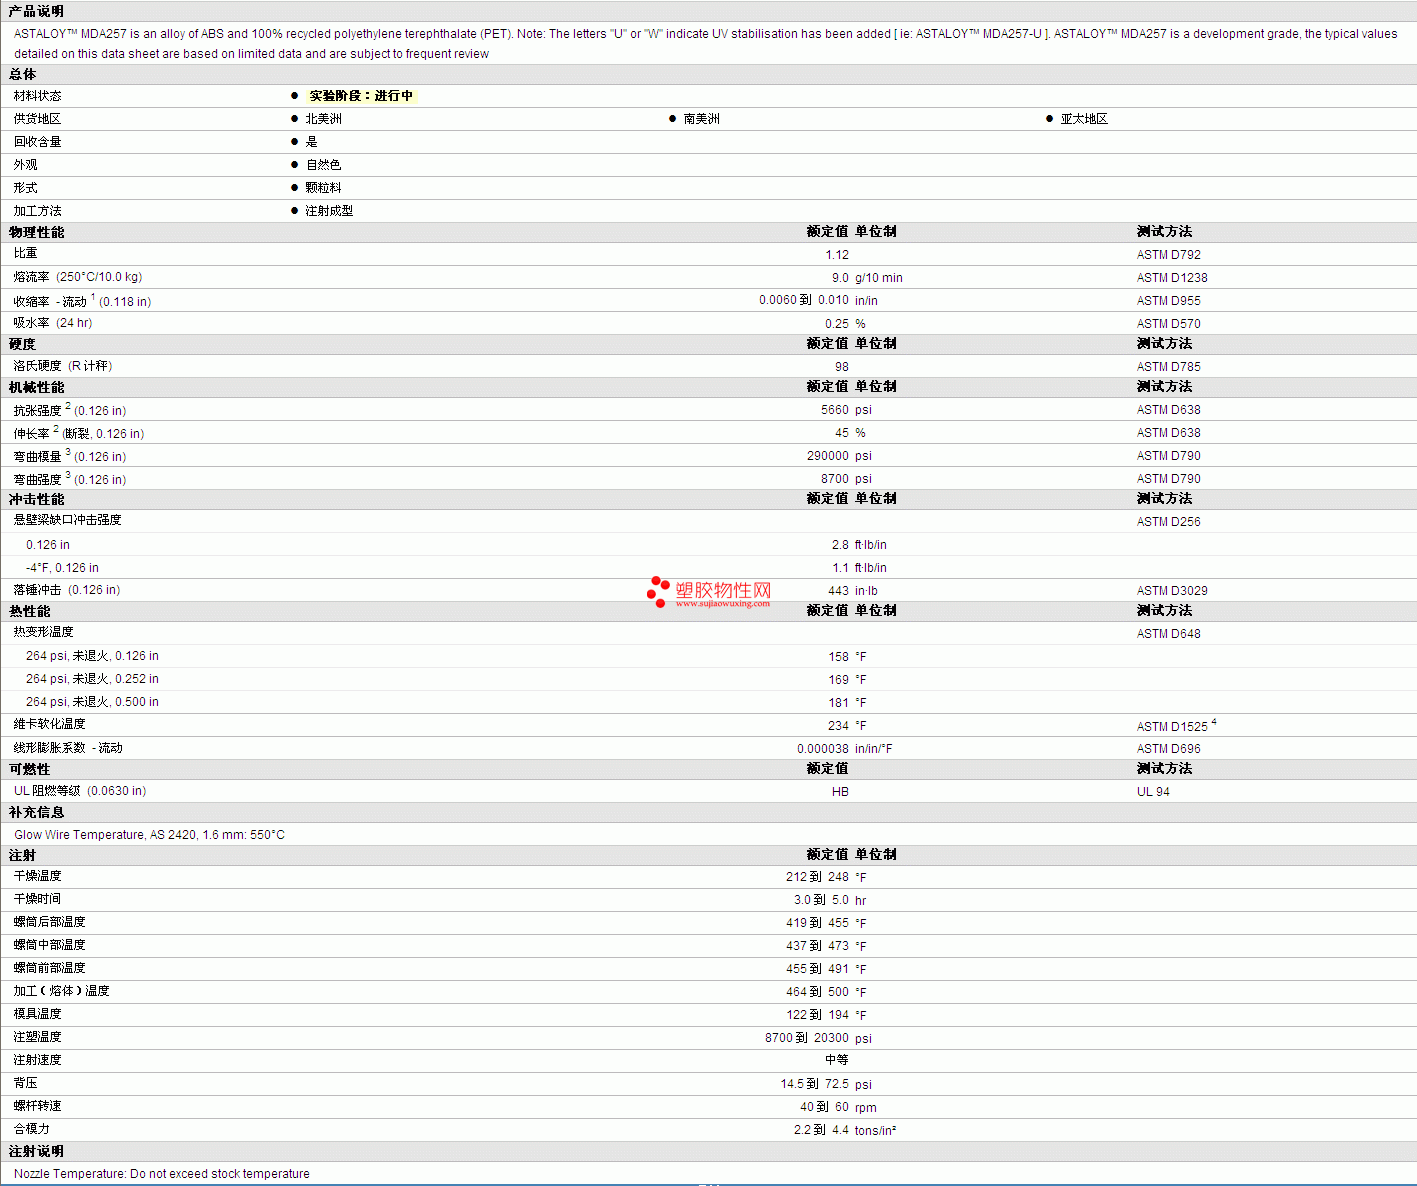Click the 弯曲强度 value 8700
This screenshot has height=1186, width=1417.
tap(834, 479)
